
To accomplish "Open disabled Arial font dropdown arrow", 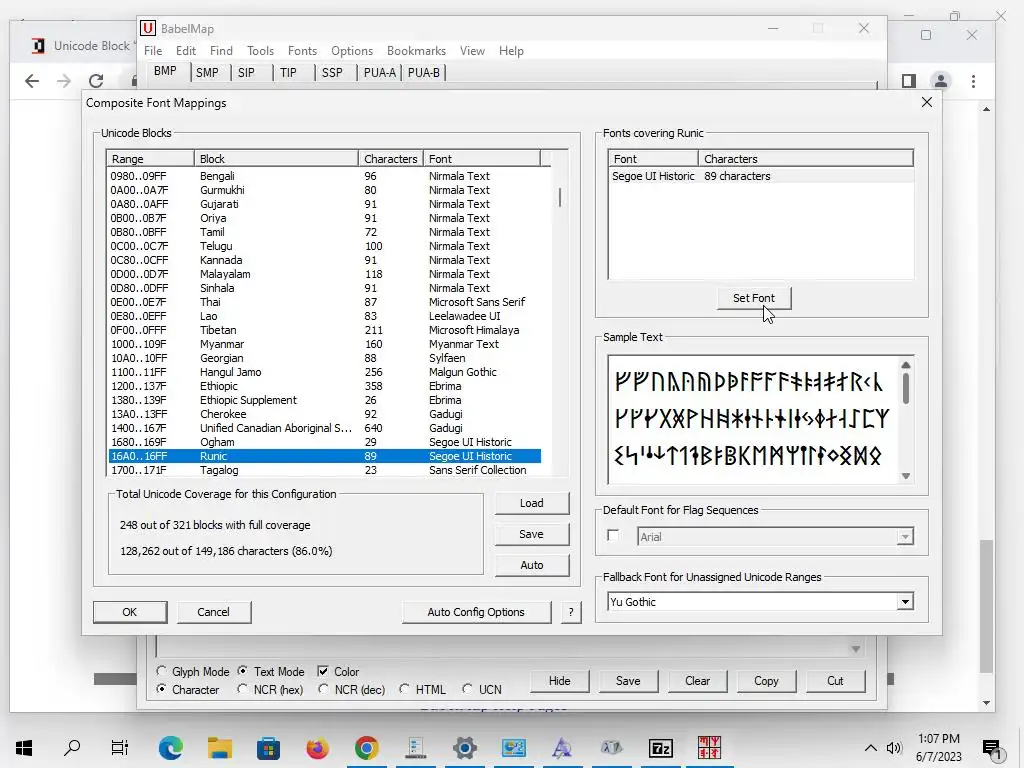I will click(x=904, y=537).
